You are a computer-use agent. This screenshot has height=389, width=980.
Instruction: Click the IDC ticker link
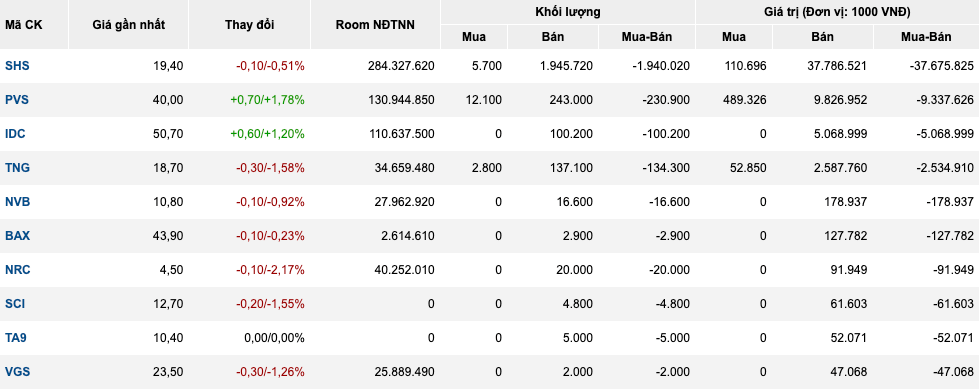(15, 134)
